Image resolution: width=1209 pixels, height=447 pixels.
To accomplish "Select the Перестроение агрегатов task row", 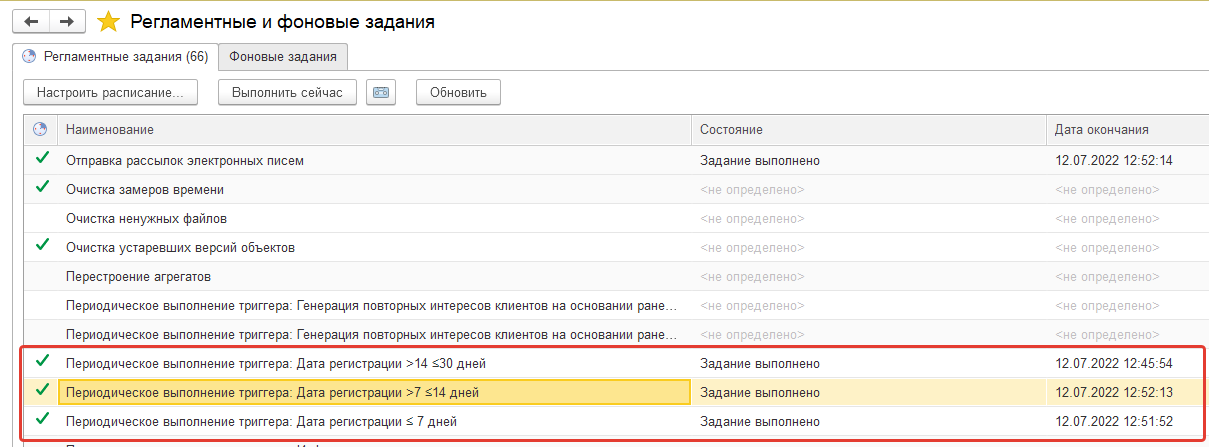I will point(138,276).
